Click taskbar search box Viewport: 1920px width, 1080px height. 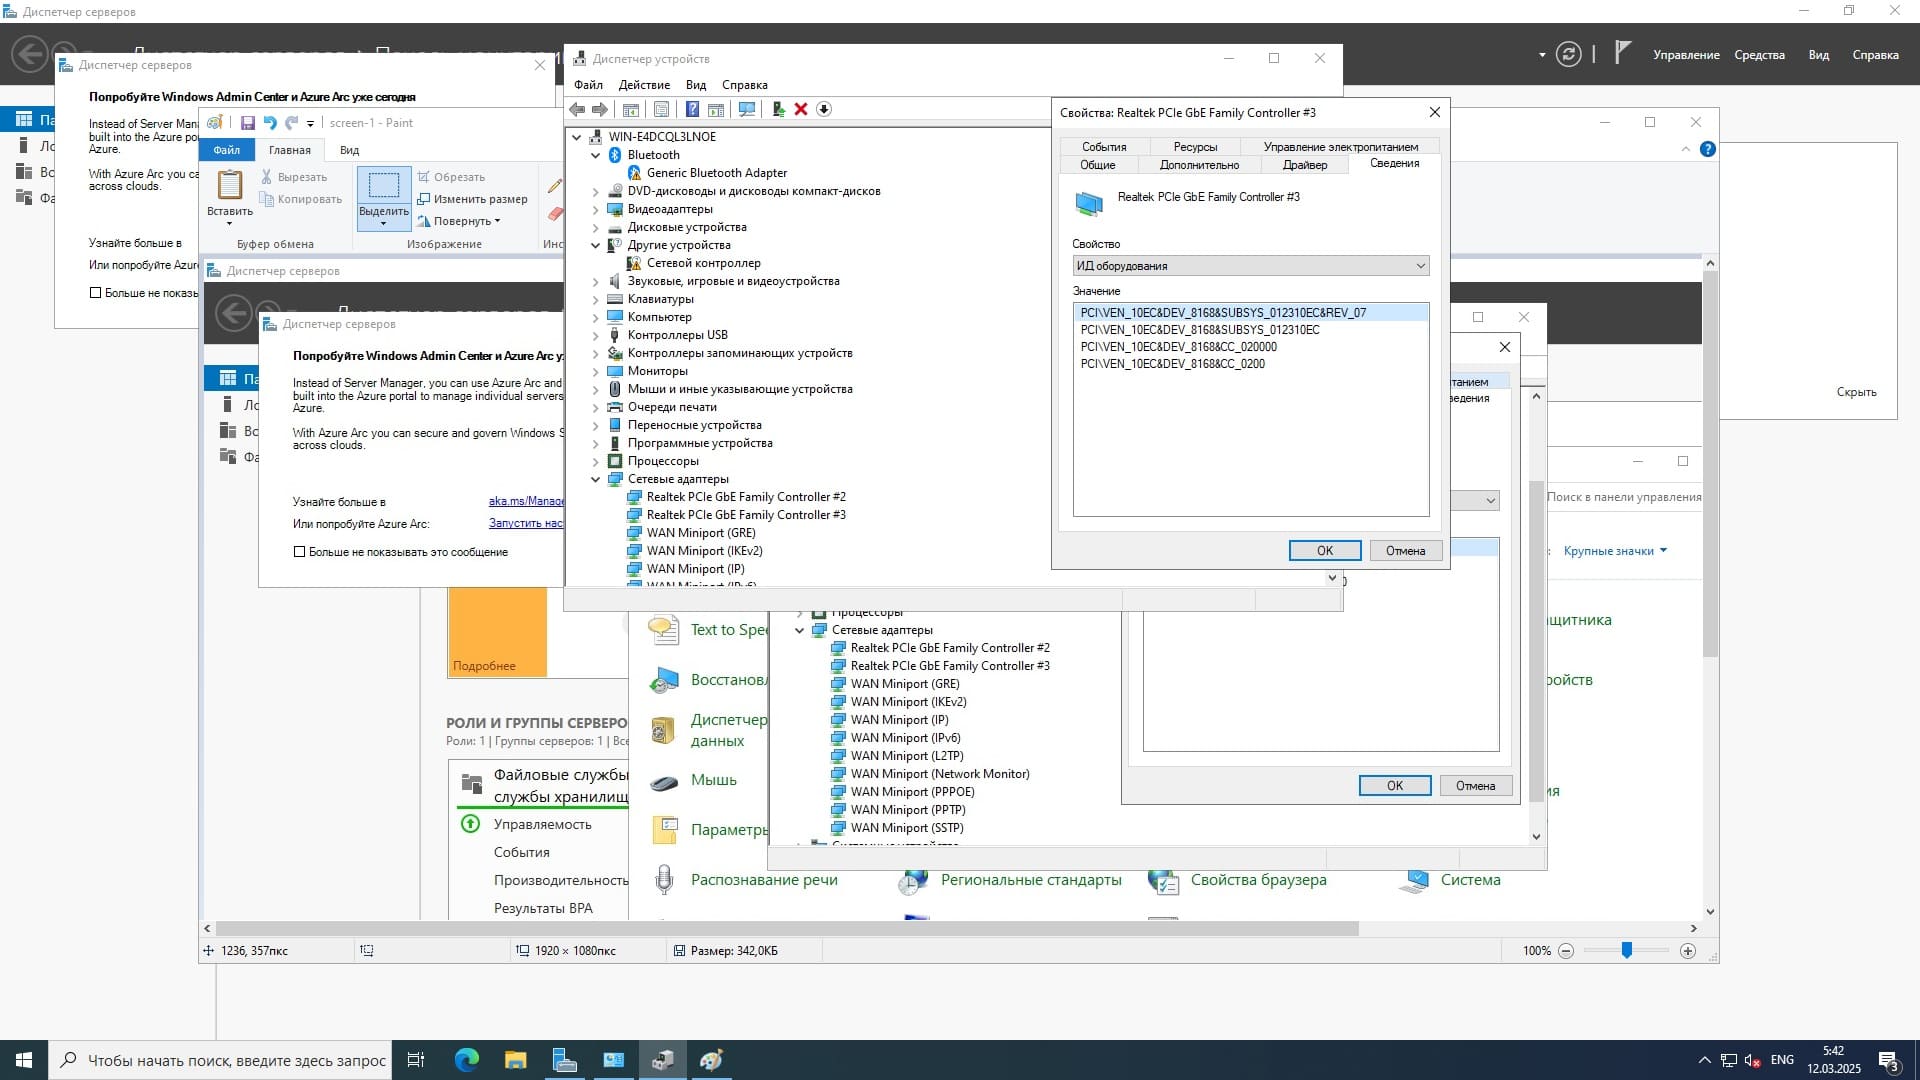click(220, 1060)
